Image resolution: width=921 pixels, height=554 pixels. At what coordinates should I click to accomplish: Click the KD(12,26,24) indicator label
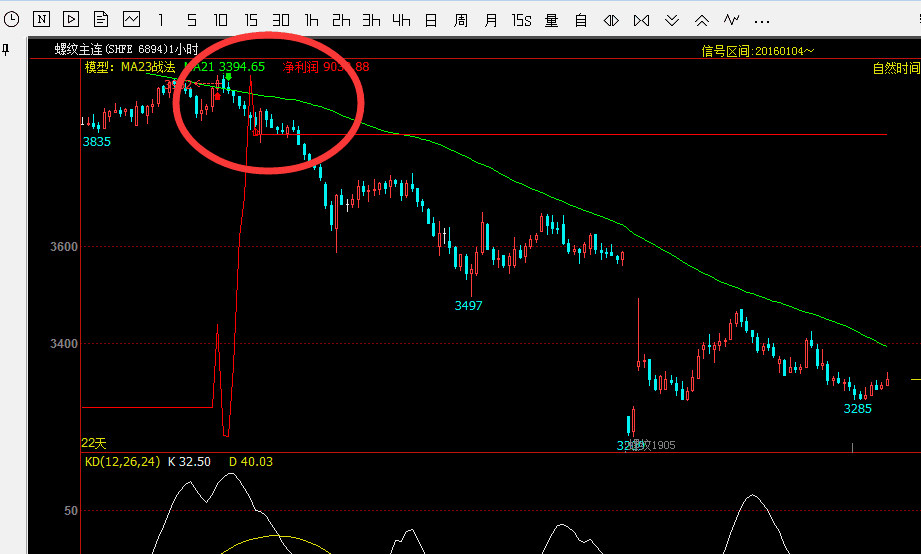click(121, 462)
